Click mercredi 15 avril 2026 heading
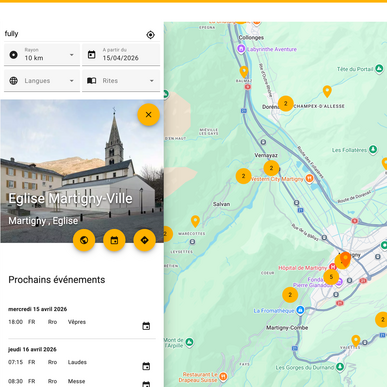 coord(38,309)
